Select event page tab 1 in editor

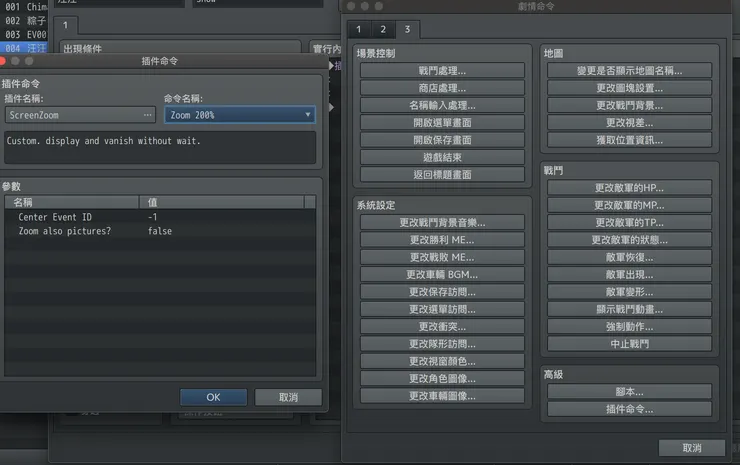(65, 25)
